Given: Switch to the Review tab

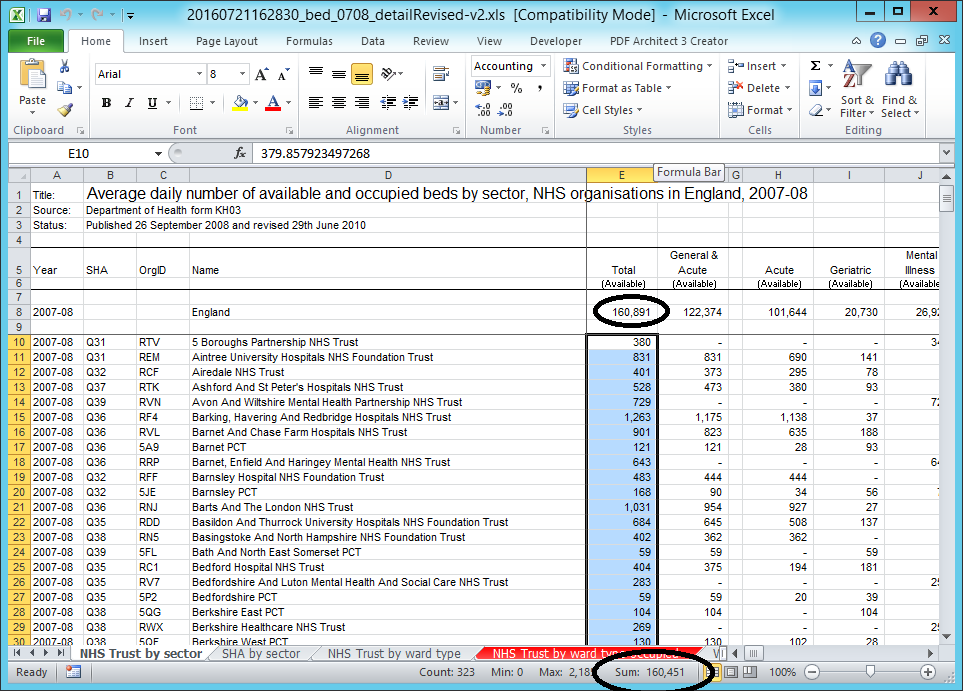Looking at the screenshot, I should click(431, 41).
